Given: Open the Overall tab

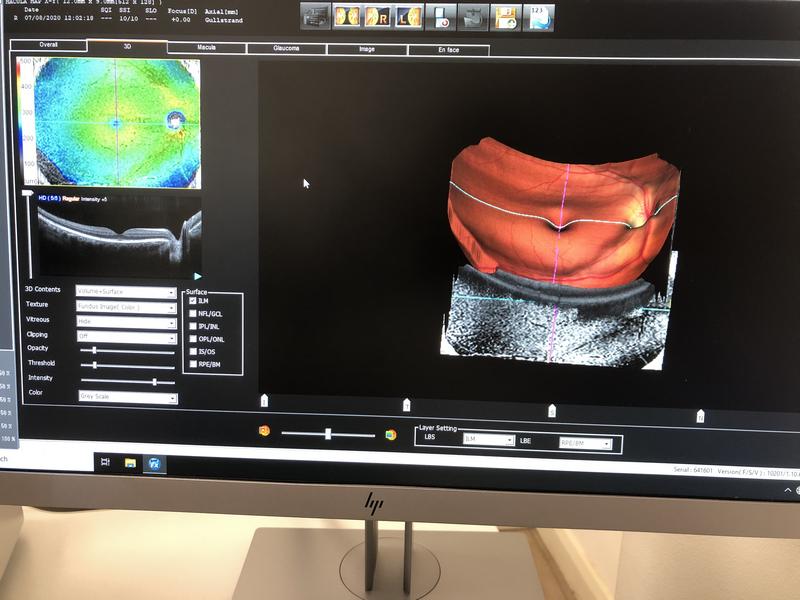Looking at the screenshot, I should click(x=48, y=45).
